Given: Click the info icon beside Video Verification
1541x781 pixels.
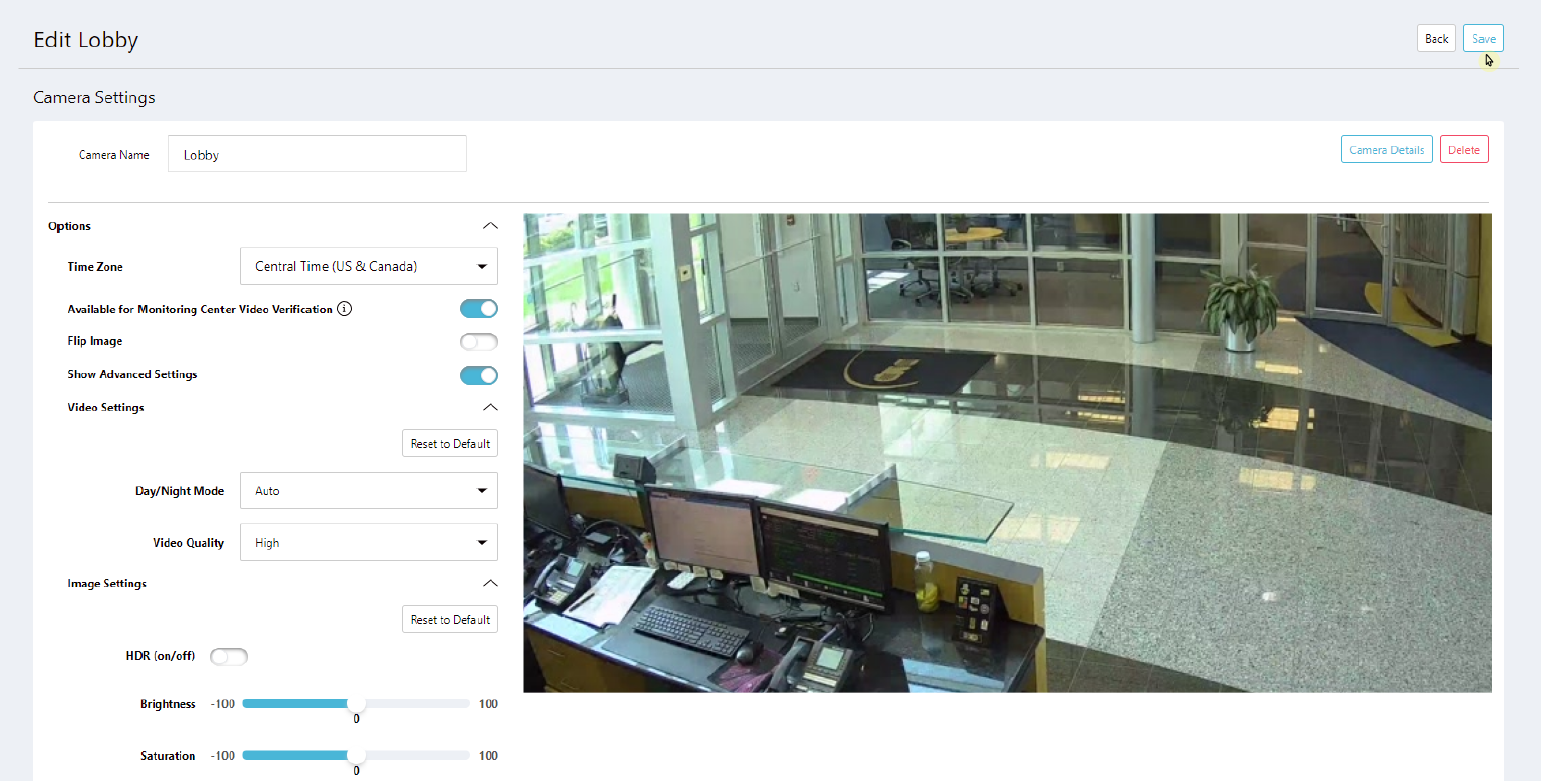Looking at the screenshot, I should point(344,309).
